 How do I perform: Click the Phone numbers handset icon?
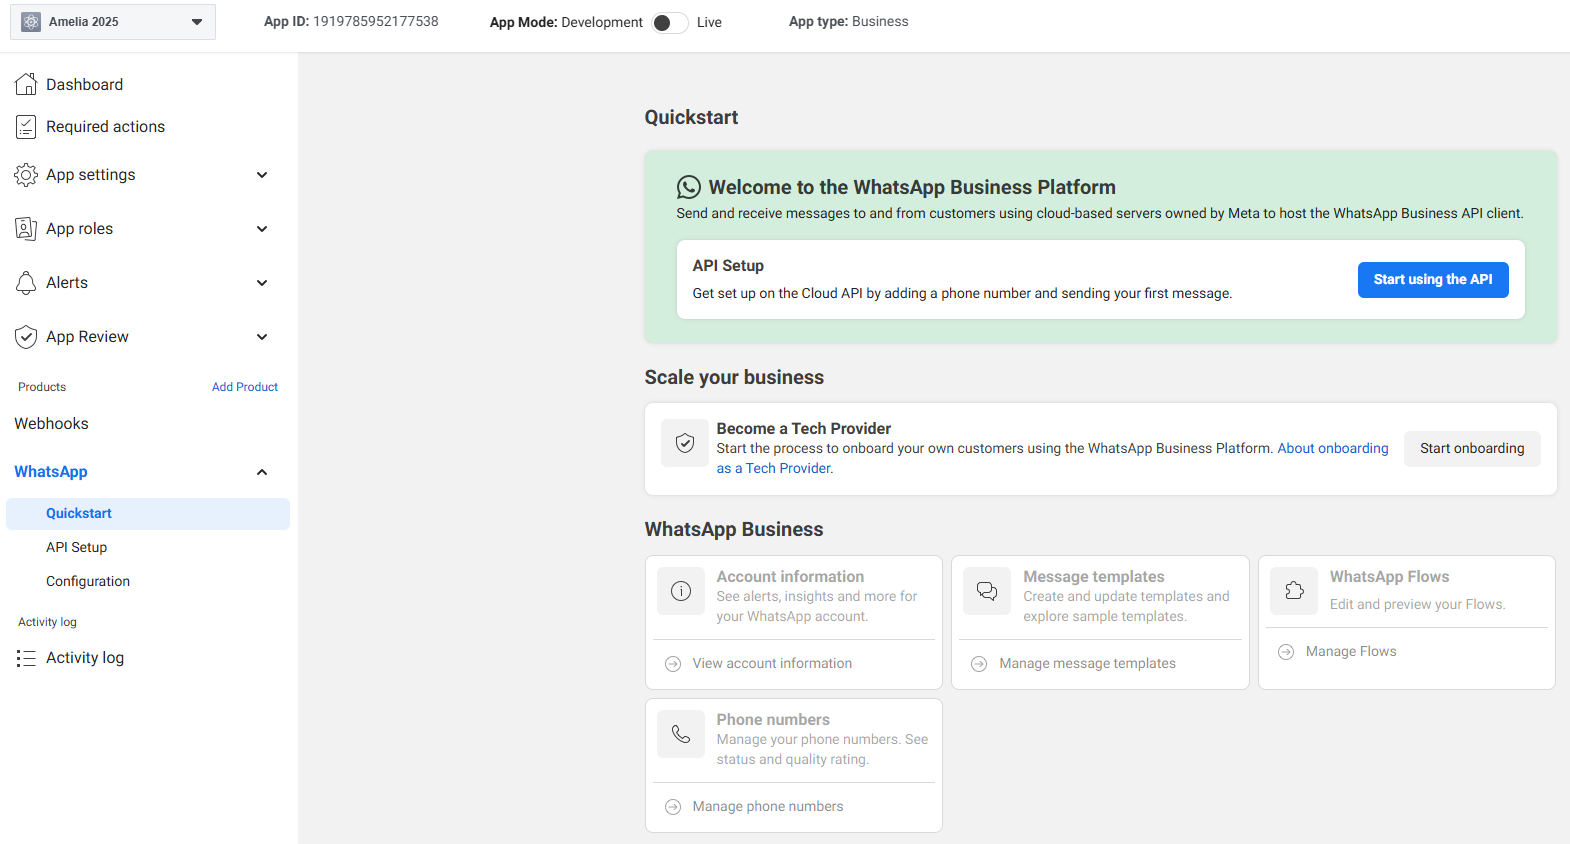pos(681,734)
